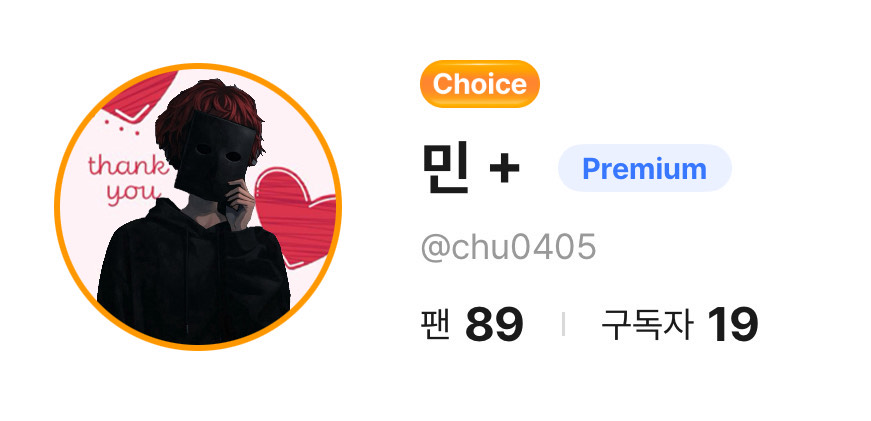871x421 pixels.
Task: Click divider between 팬 and 구독자
Action: tap(563, 325)
